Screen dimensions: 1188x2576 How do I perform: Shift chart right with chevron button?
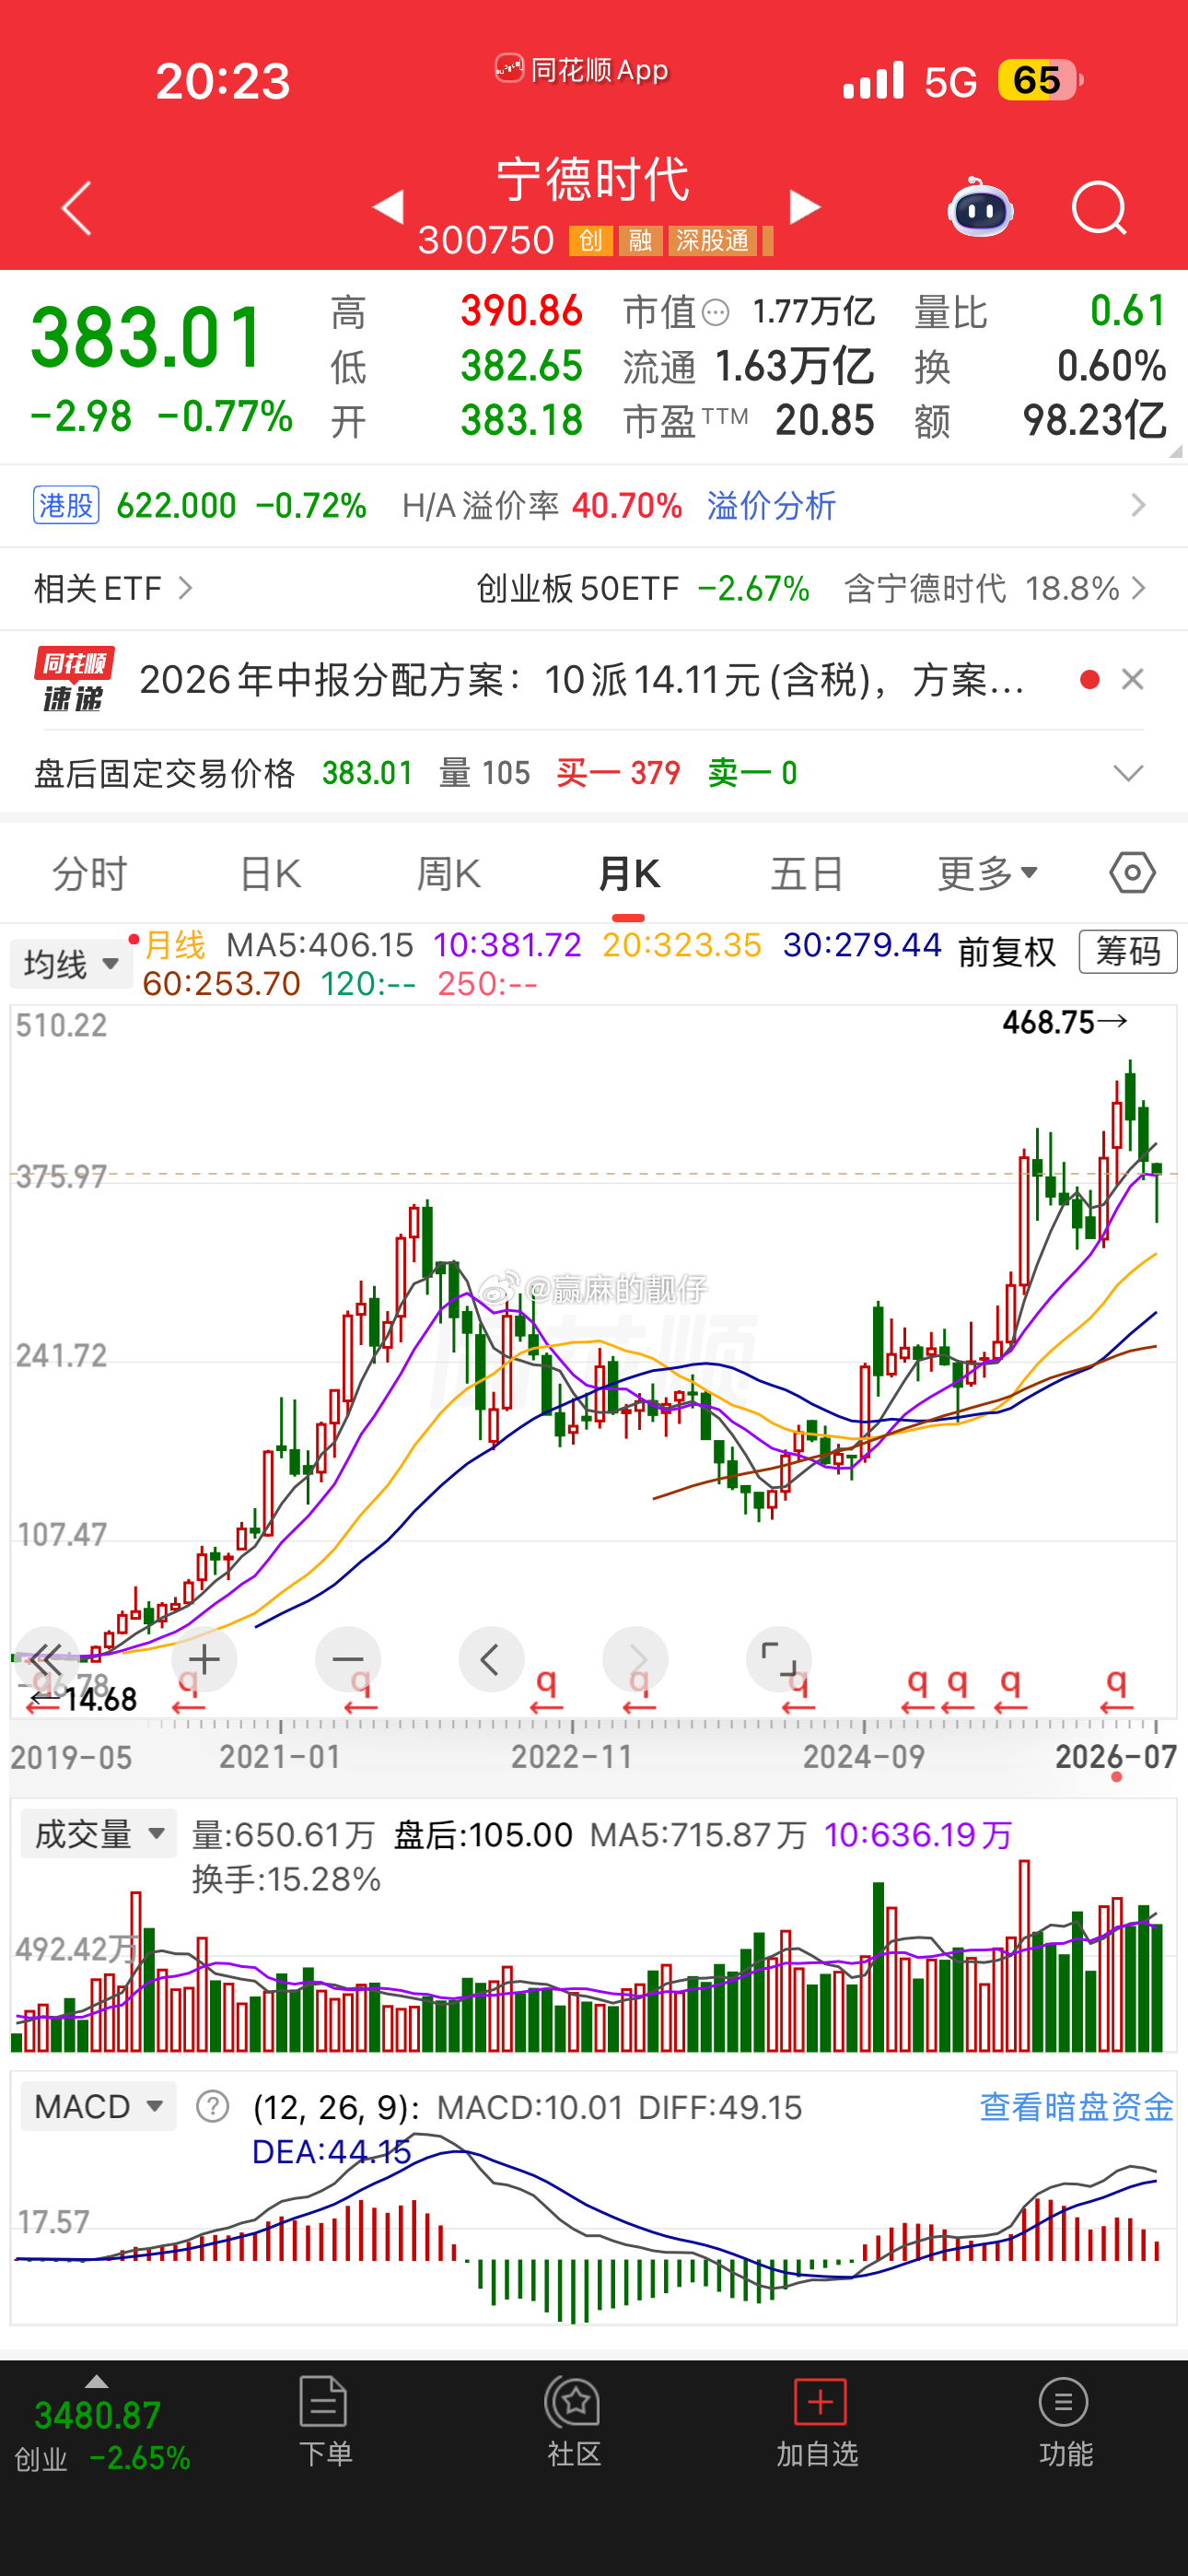click(x=635, y=1659)
